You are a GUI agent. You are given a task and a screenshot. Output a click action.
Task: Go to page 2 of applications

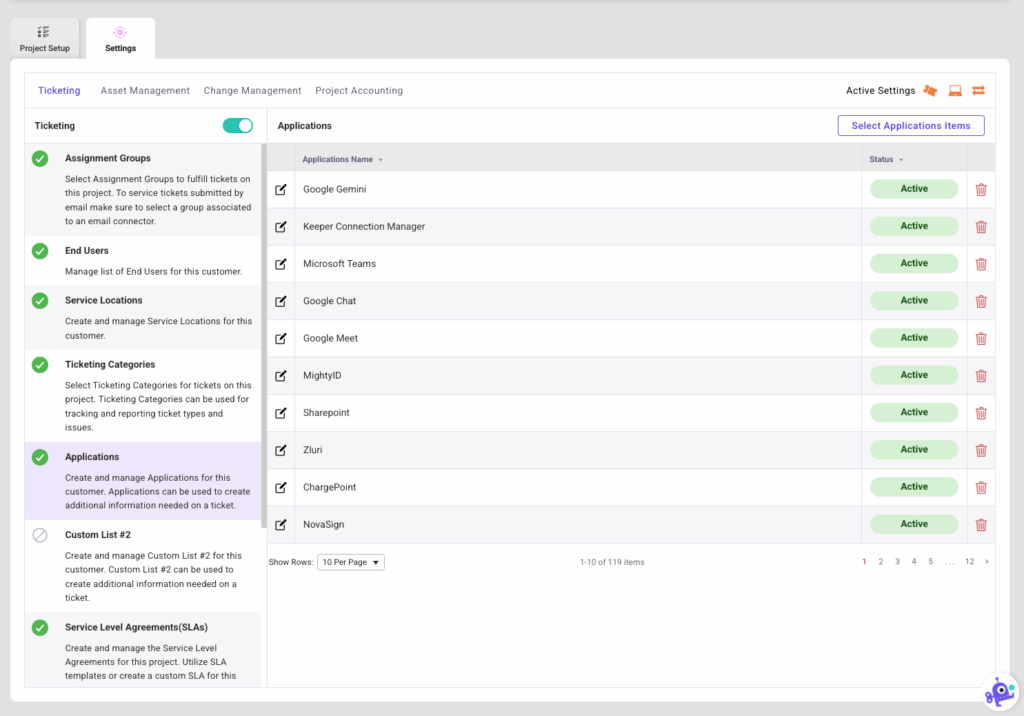coord(881,561)
